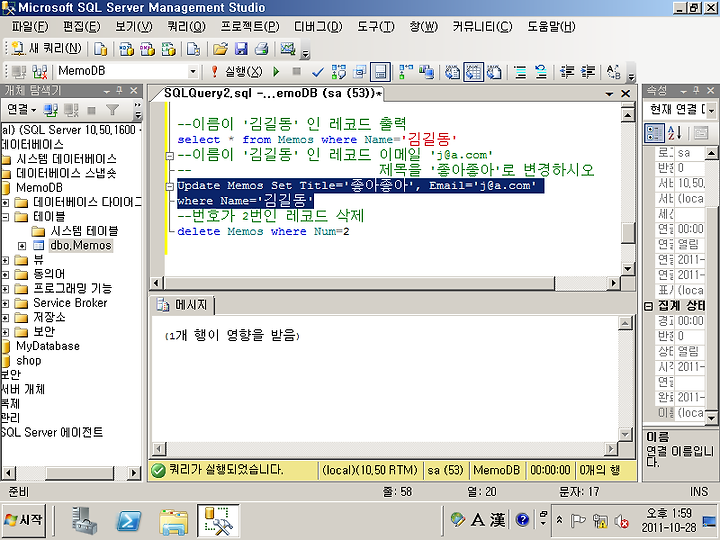The image size is (720, 540).
Task: Click the editor vertical scrollbar thumb
Action: (x=628, y=233)
